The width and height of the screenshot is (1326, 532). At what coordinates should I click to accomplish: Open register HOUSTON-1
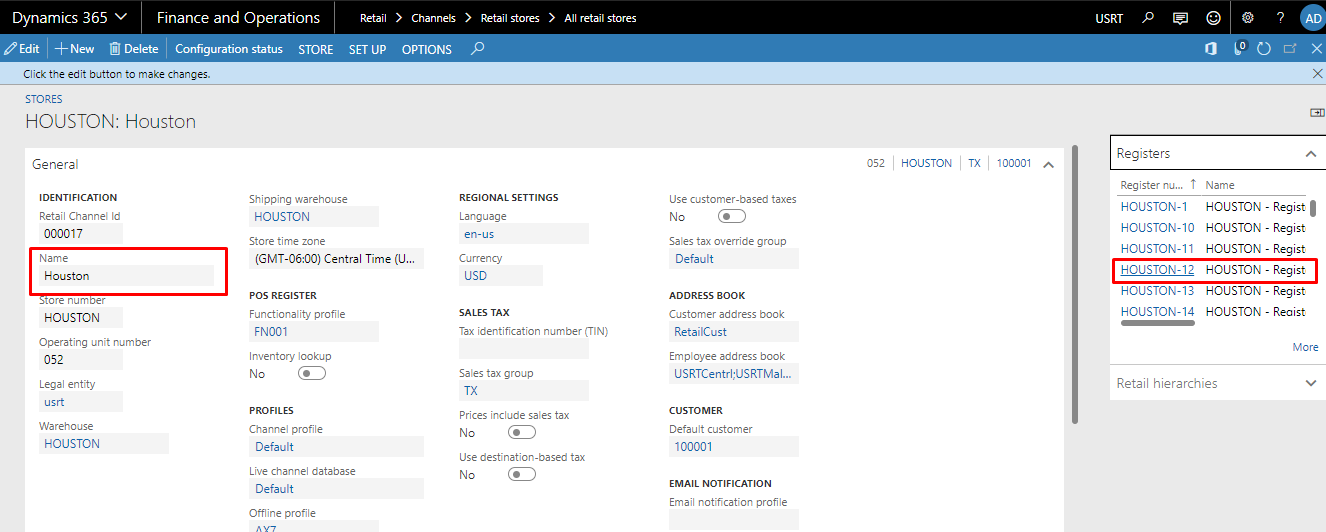point(1154,207)
